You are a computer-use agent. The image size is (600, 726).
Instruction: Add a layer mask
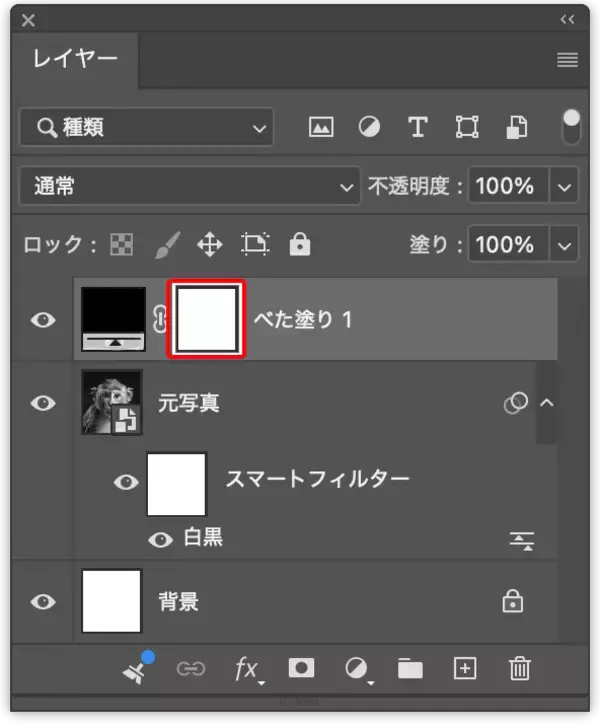(301, 668)
